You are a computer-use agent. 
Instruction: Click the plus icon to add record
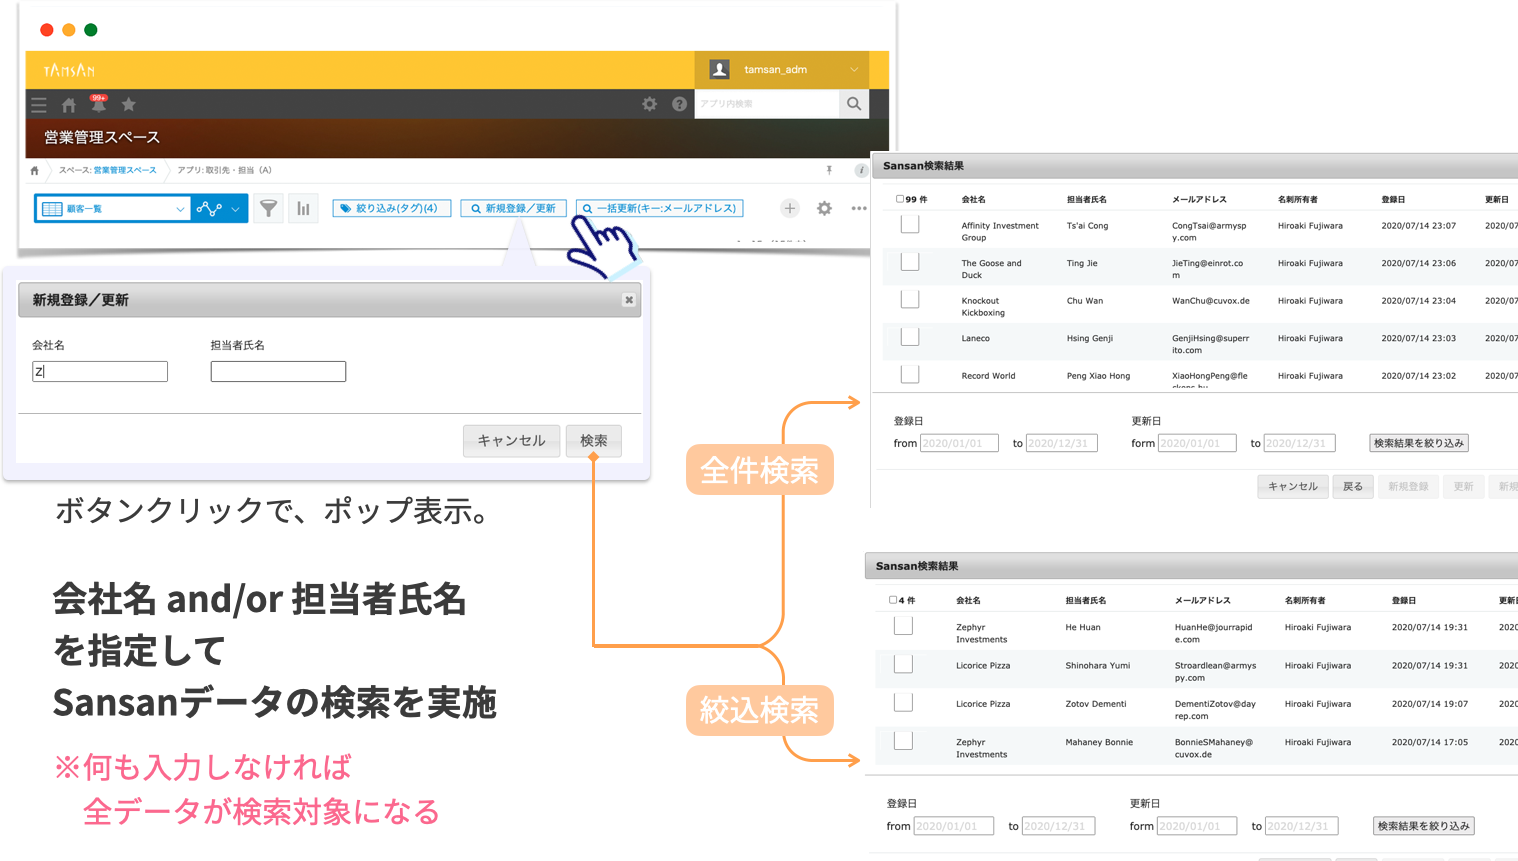click(x=790, y=208)
